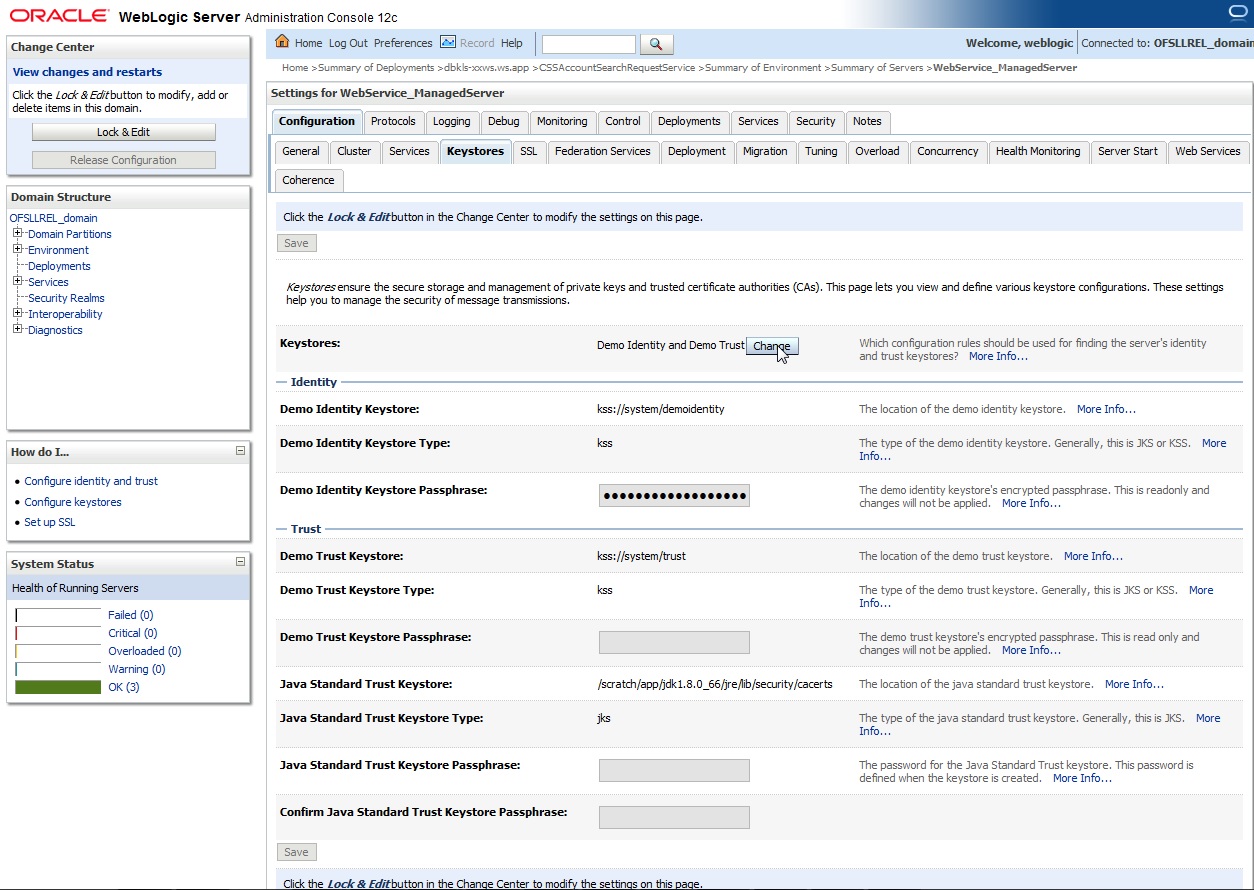Click the Overloaded (0) status link

[x=145, y=651]
